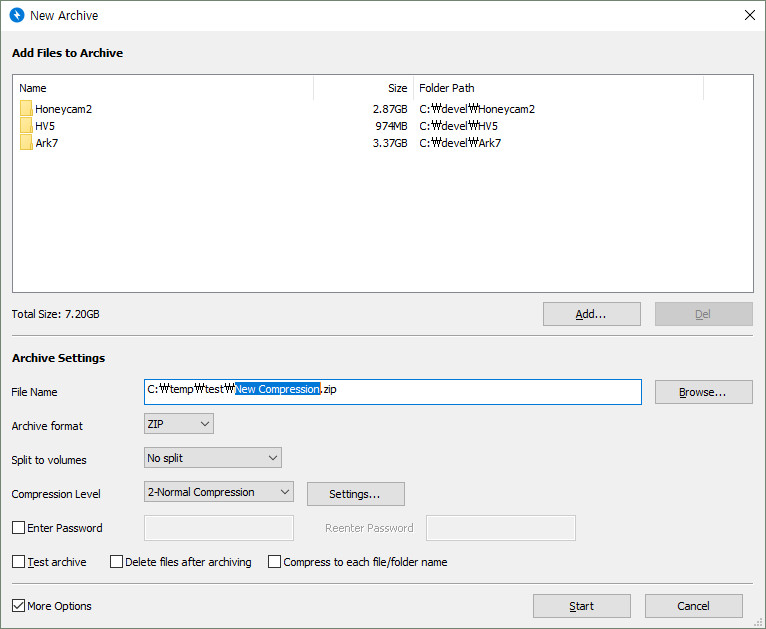Image resolution: width=766 pixels, height=629 pixels.
Task: Click the Add... button
Action: click(x=592, y=314)
